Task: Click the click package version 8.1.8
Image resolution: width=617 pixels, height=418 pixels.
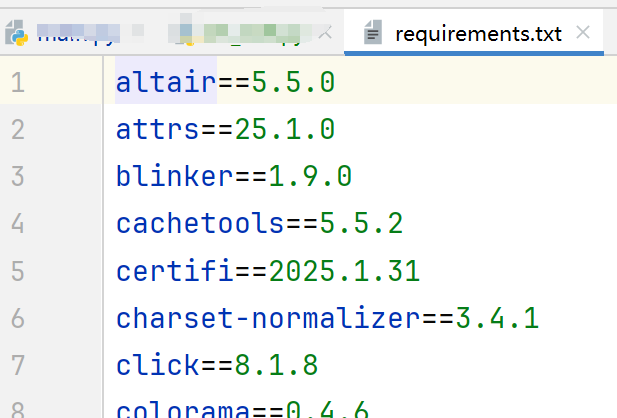Action: click(276, 366)
